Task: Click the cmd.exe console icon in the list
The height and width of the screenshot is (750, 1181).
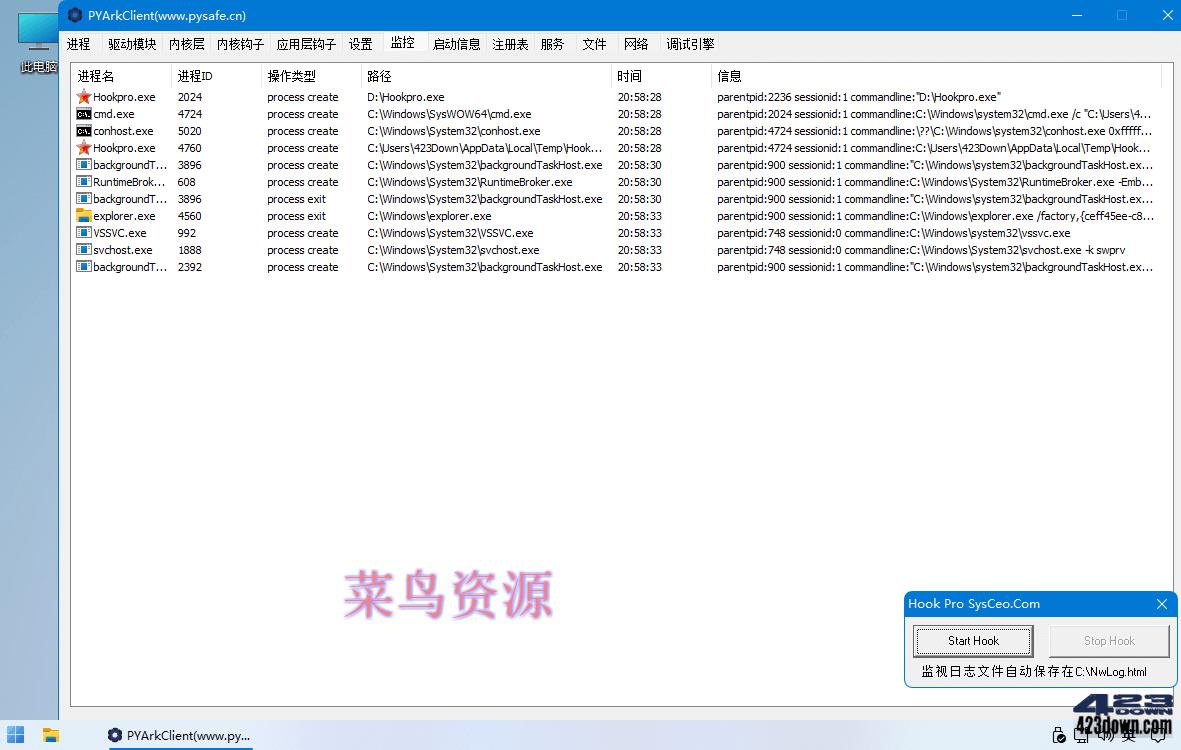Action: [84, 114]
